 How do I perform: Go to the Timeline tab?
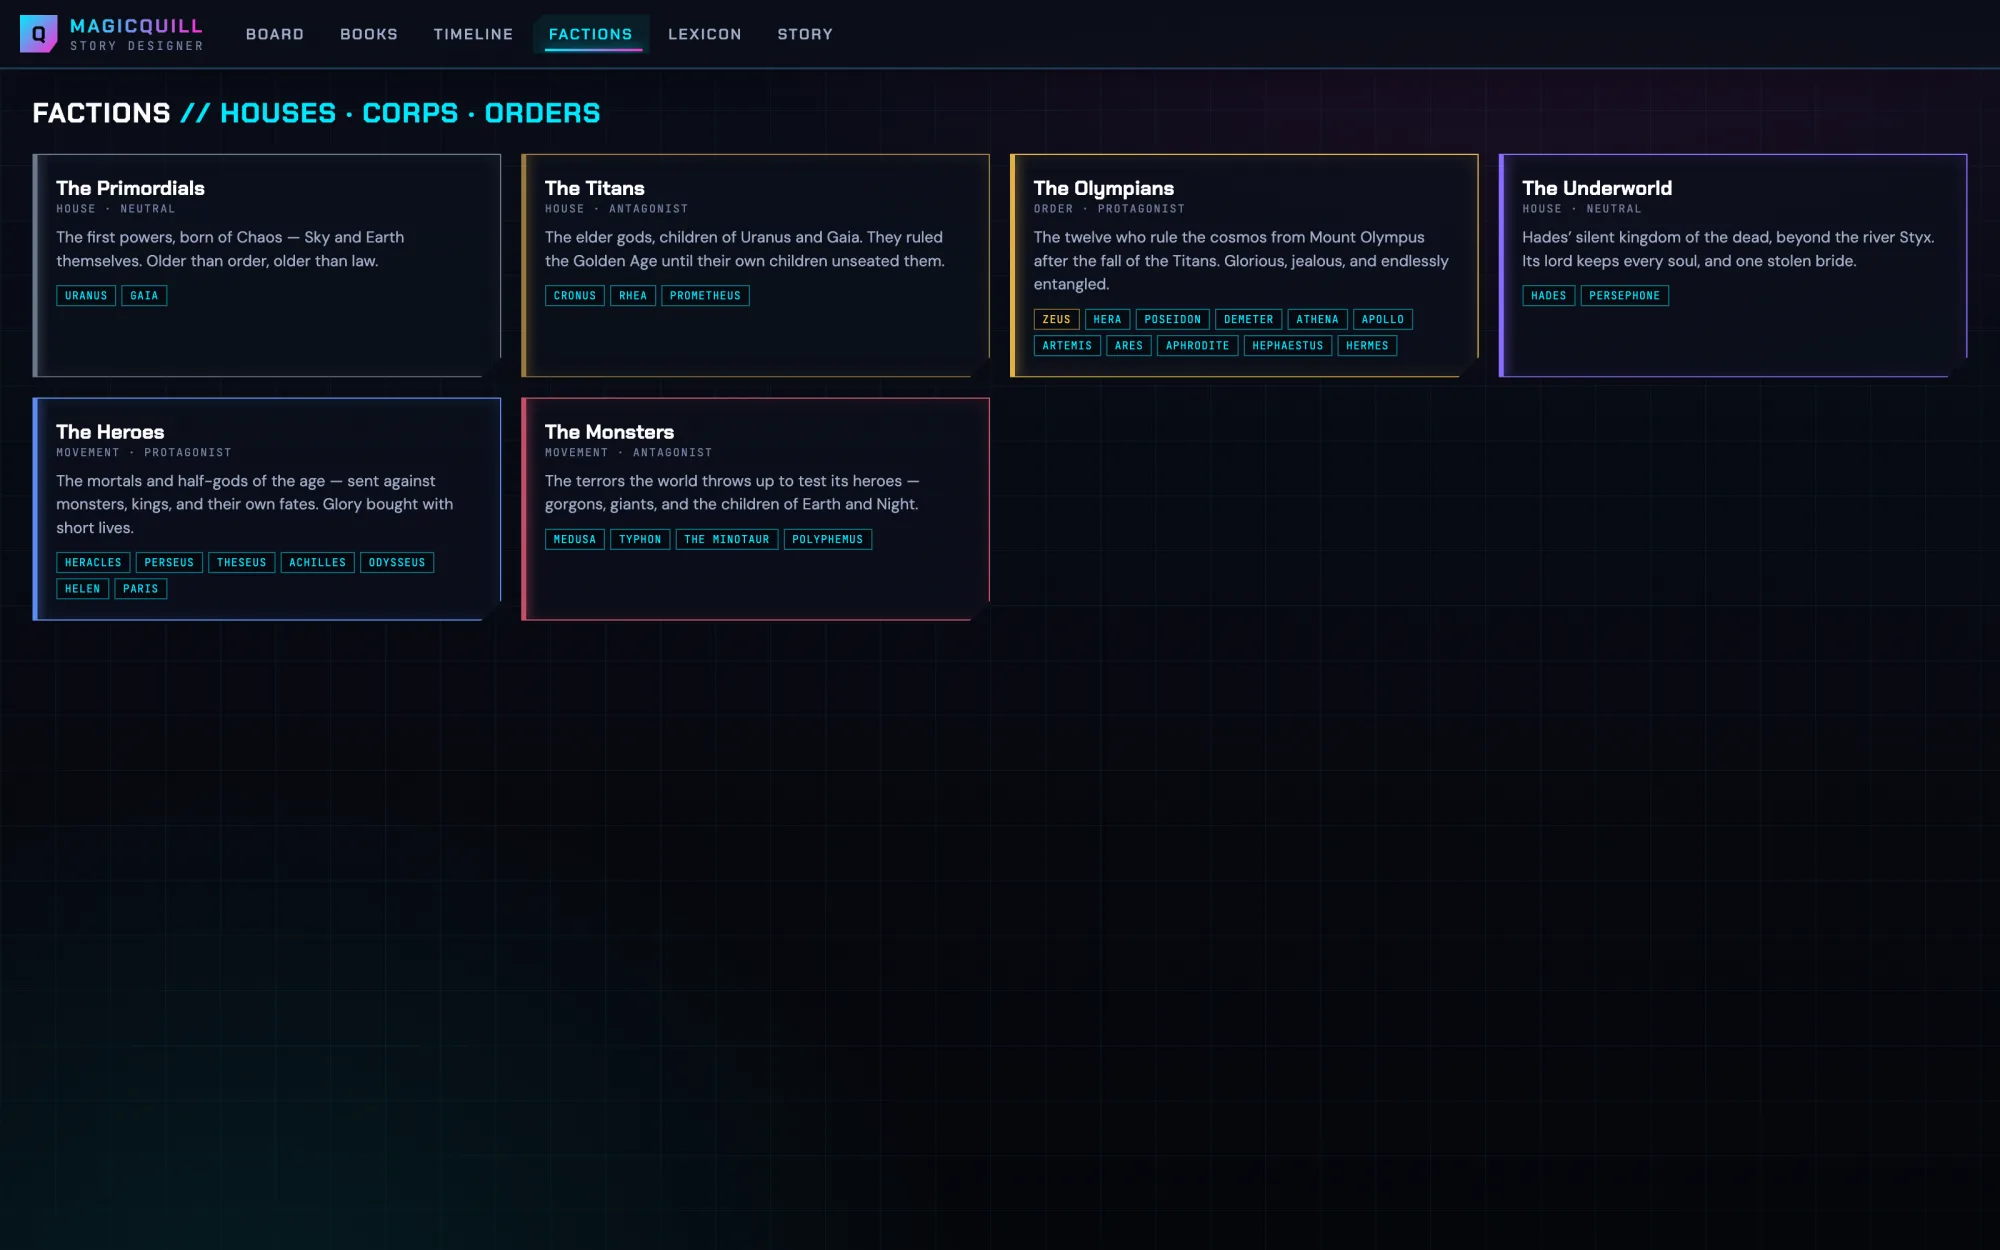pos(473,34)
